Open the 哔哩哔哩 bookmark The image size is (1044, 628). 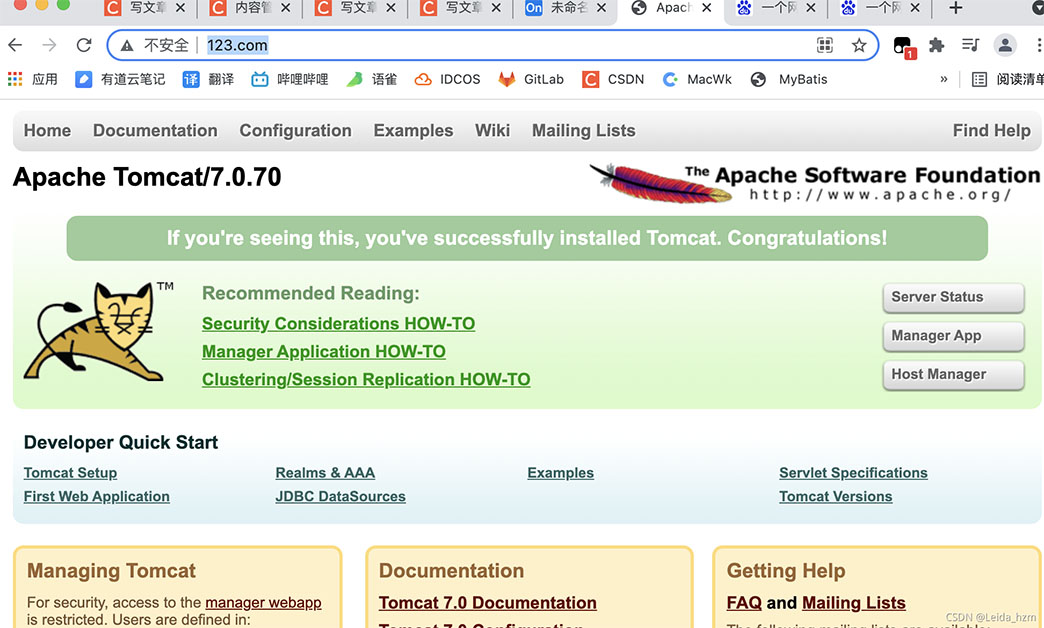click(290, 79)
